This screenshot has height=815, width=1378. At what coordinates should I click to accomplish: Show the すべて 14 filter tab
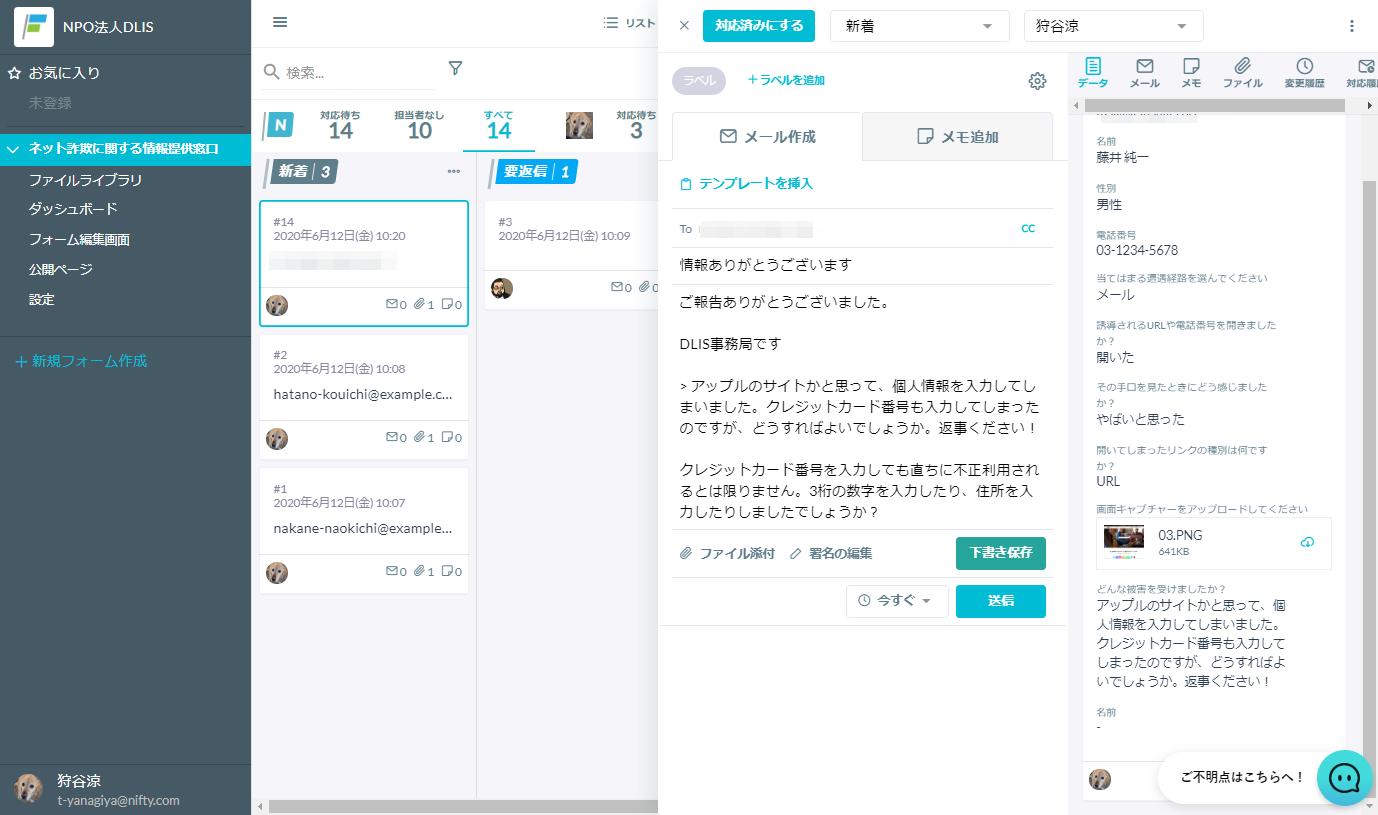coord(499,125)
